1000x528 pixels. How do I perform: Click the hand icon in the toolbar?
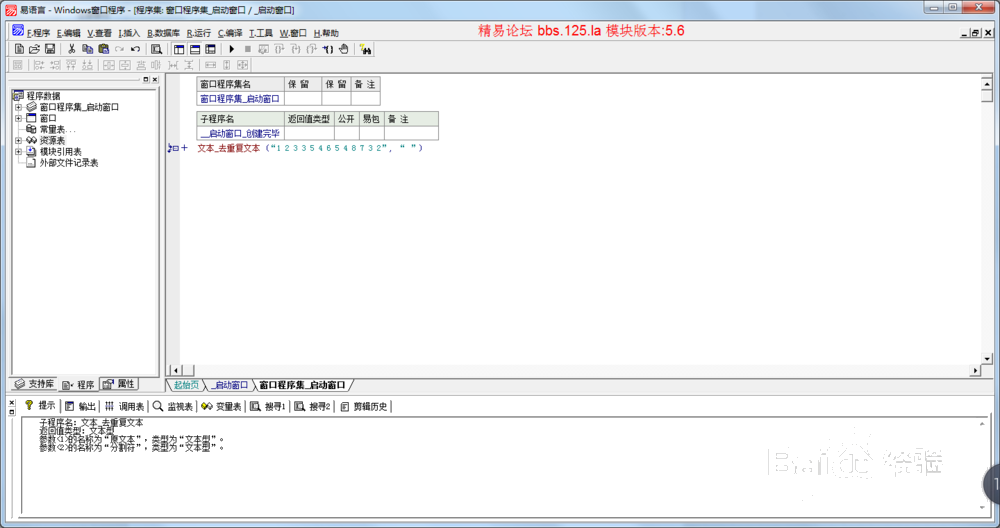[343, 49]
